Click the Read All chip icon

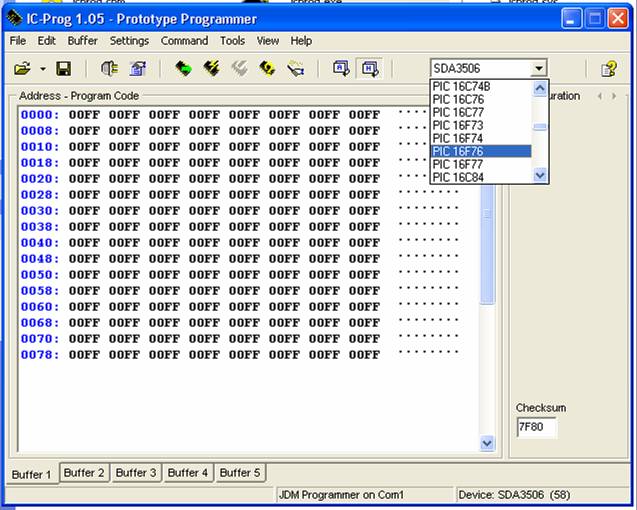click(183, 68)
